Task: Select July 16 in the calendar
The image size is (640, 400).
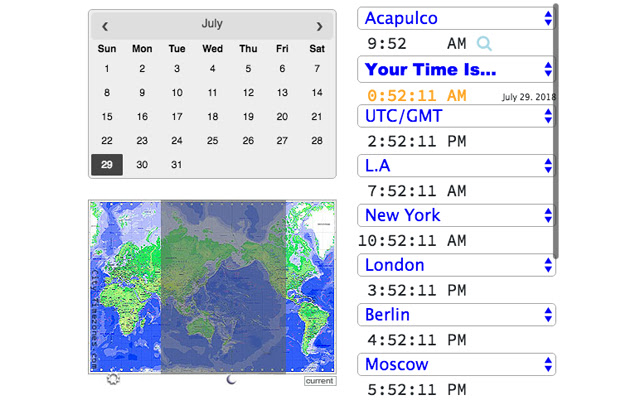Action: 142,117
